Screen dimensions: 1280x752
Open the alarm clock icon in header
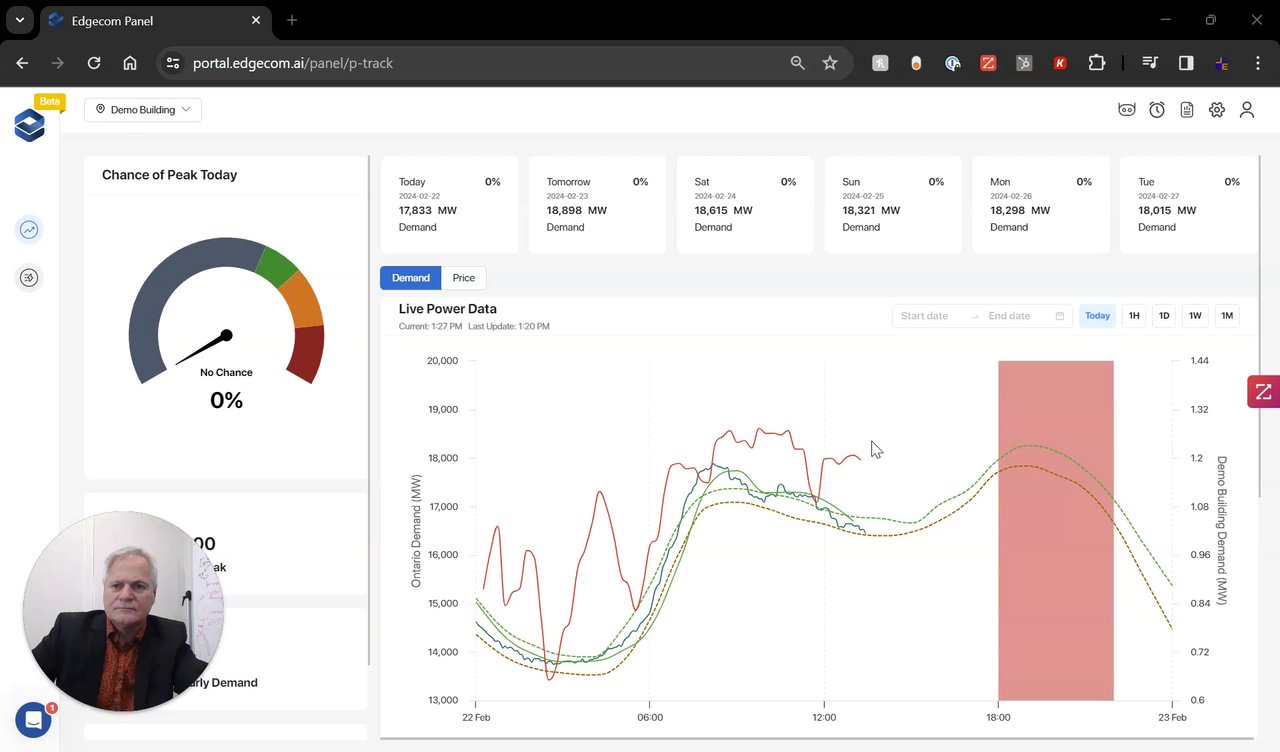point(1157,110)
